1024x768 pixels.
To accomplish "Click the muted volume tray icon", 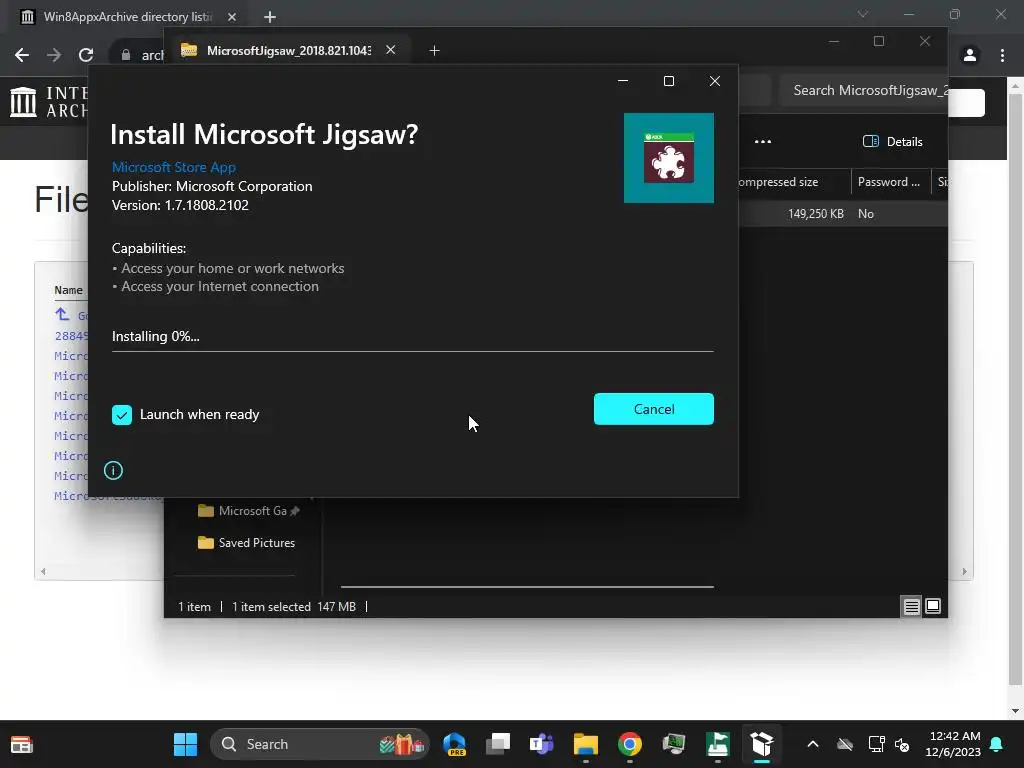I will 902,744.
